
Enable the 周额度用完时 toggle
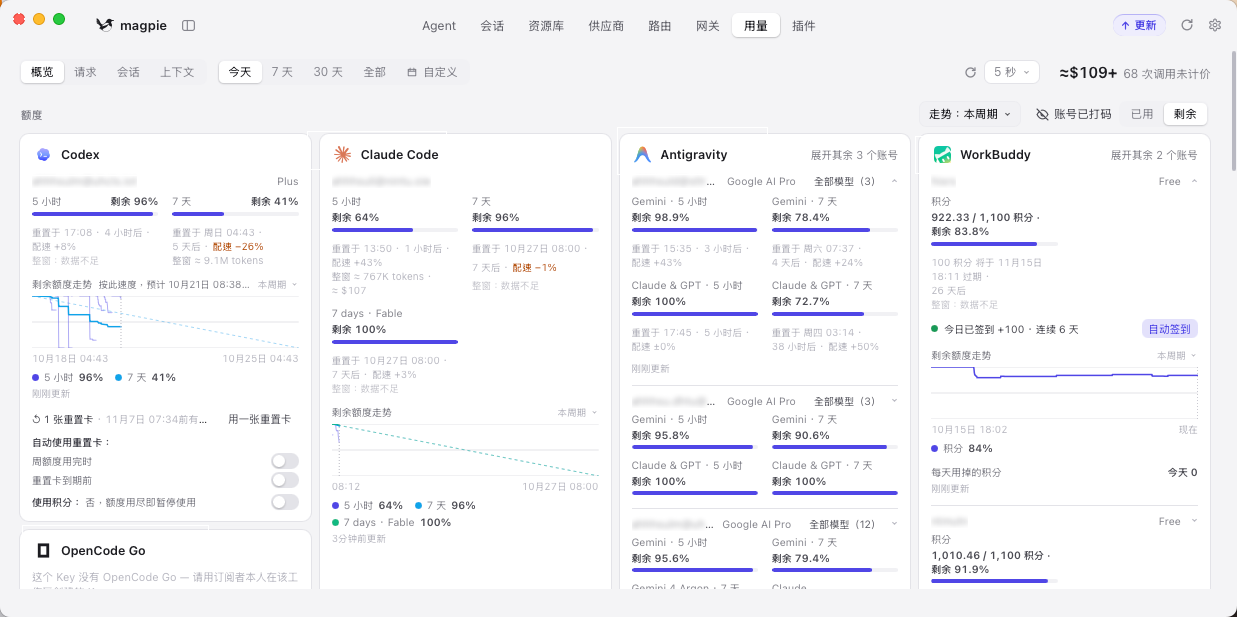[285, 461]
